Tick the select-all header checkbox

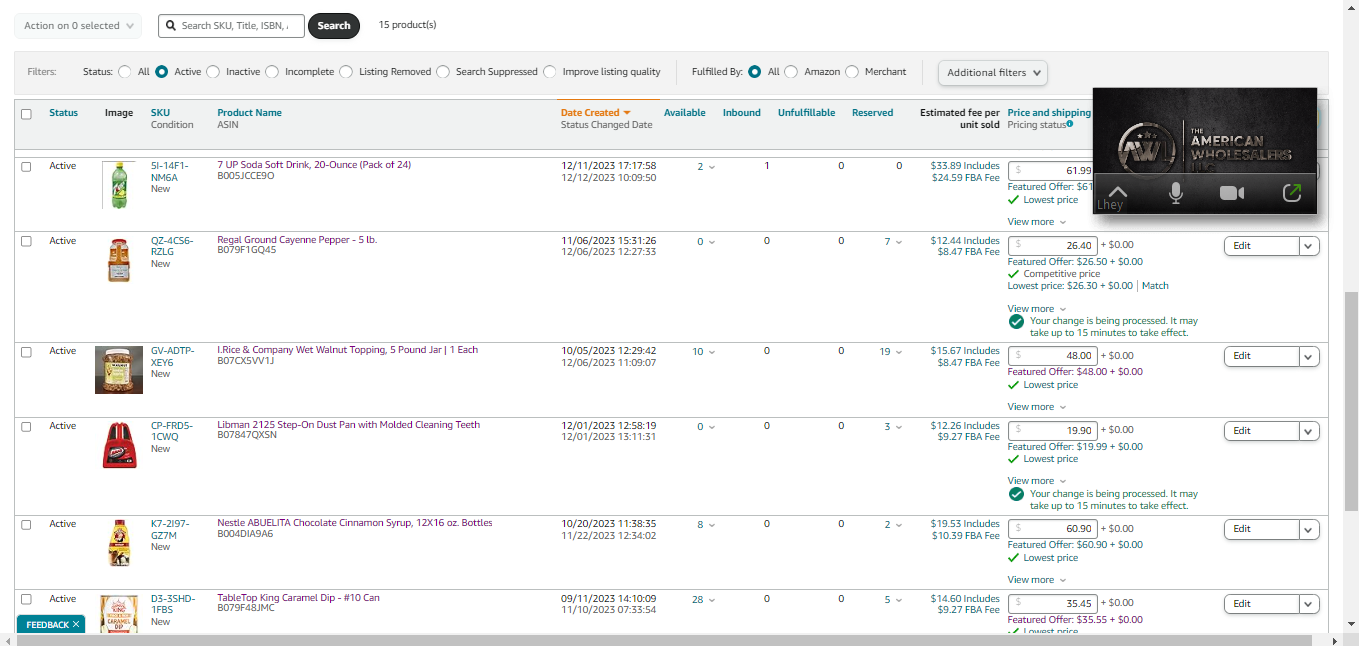tap(27, 114)
